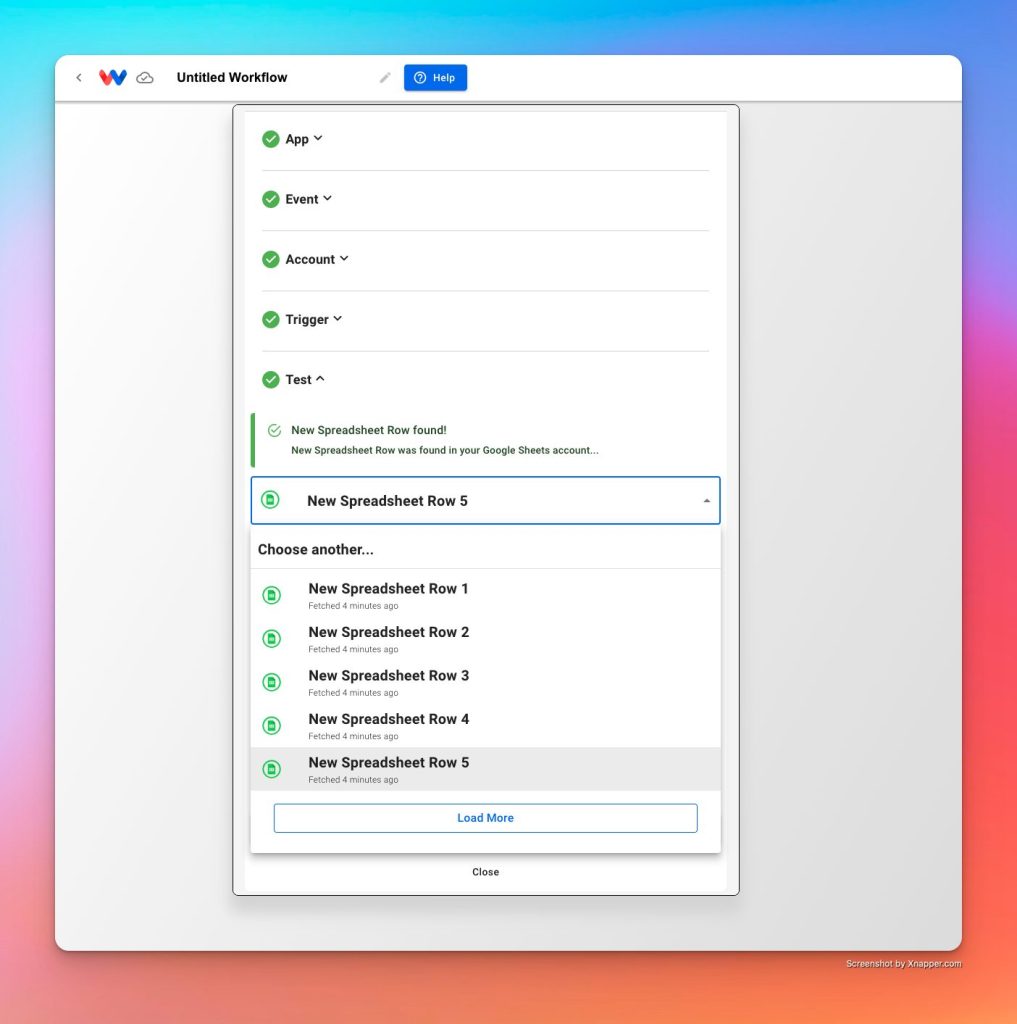
Task: Select New Spreadsheet Row 2
Action: [485, 639]
